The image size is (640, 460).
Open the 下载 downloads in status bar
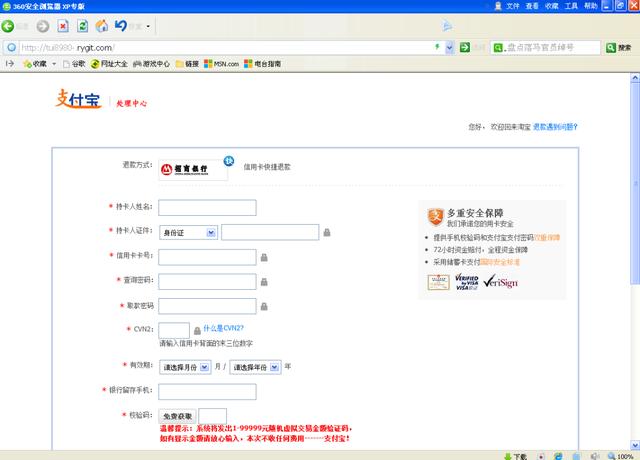(x=516, y=456)
